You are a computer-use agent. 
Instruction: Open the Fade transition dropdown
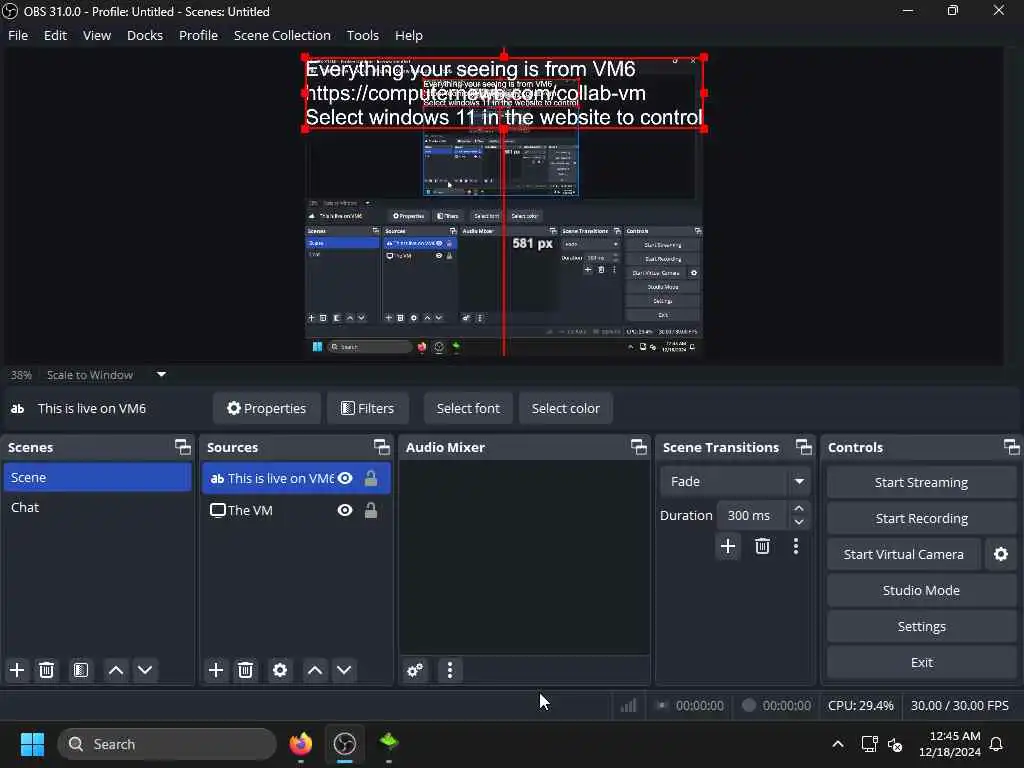735,481
